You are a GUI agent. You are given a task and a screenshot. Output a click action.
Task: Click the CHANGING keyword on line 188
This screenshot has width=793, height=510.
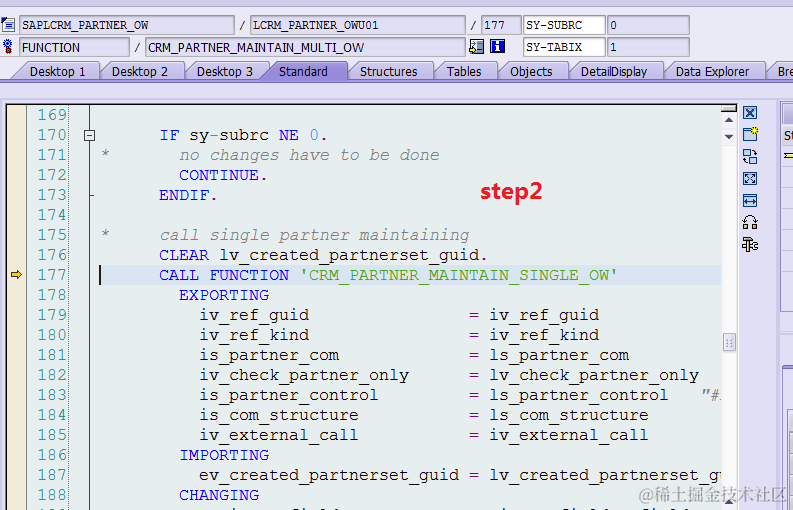(219, 495)
